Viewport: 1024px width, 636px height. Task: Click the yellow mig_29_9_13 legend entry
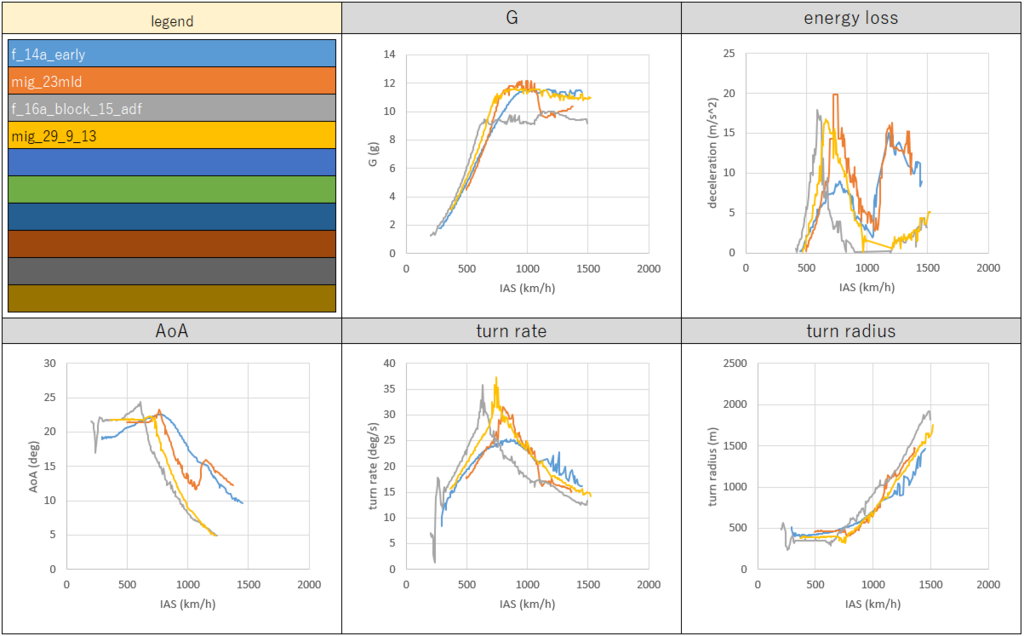pyautogui.click(x=171, y=135)
